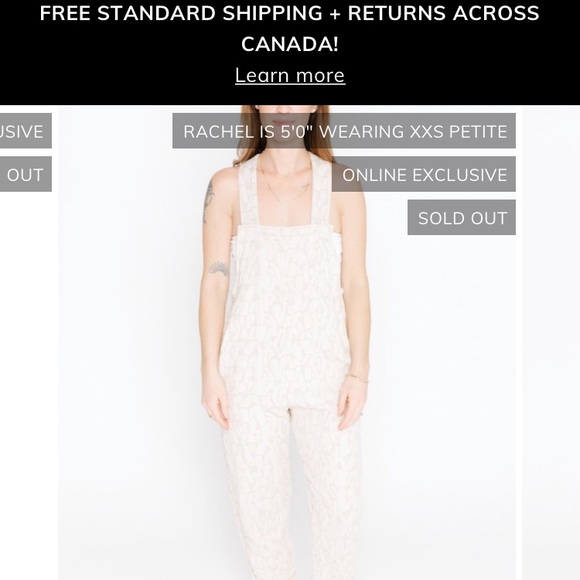Screen dimensions: 580x580
Task: Select the full Online Exclusive badge
Action: 424,174
